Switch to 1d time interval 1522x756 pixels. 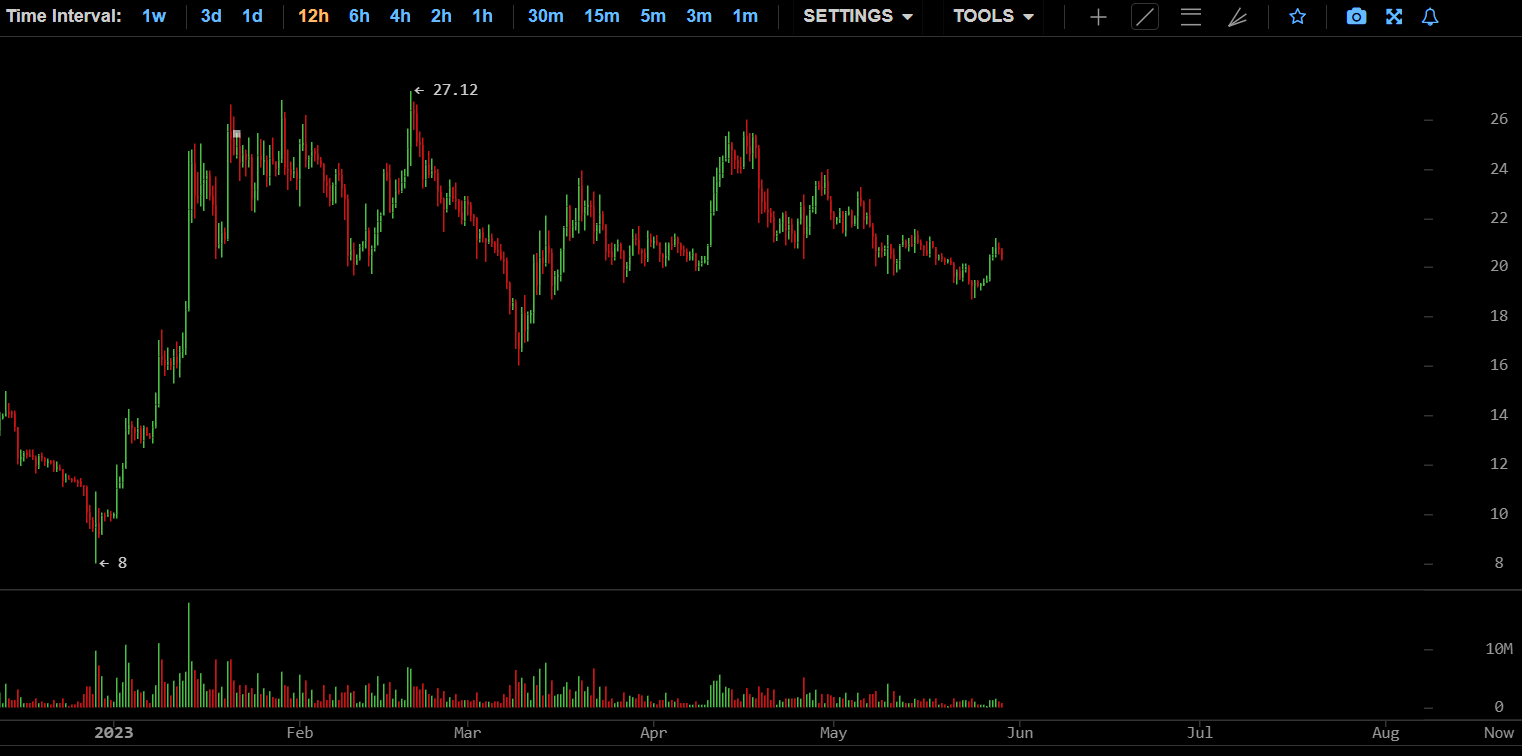pos(252,16)
